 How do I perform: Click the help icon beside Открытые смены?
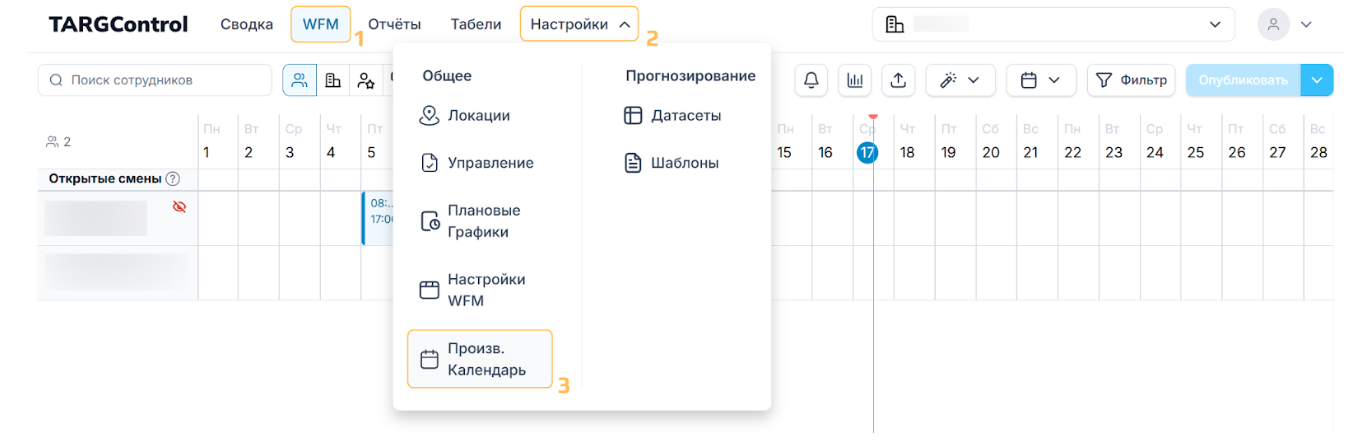173,179
